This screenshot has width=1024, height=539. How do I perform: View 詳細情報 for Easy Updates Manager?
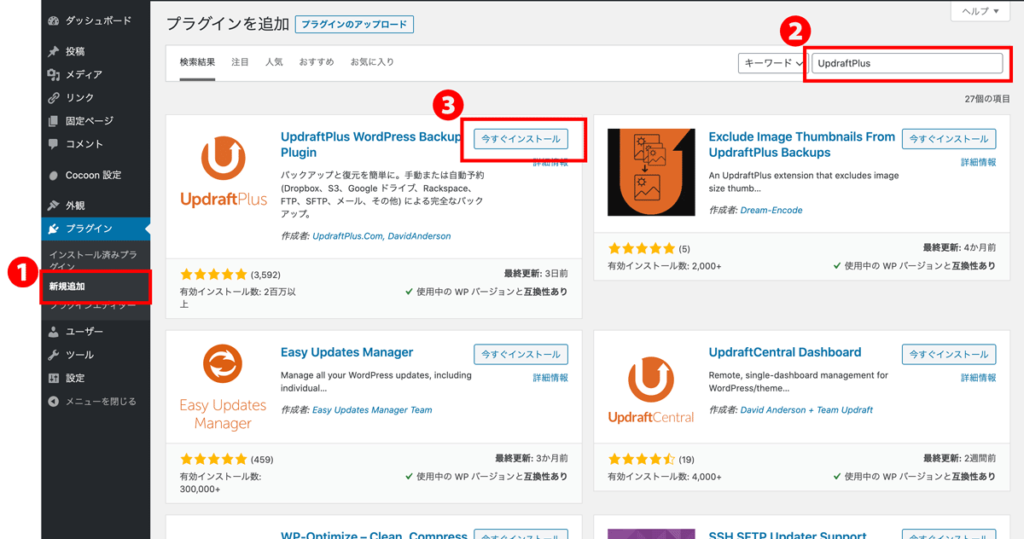[x=551, y=378]
